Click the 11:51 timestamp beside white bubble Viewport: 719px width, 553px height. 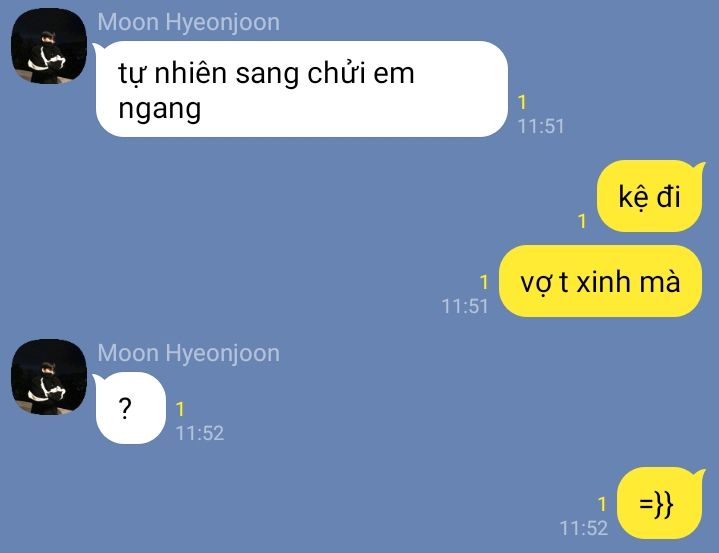(541, 126)
